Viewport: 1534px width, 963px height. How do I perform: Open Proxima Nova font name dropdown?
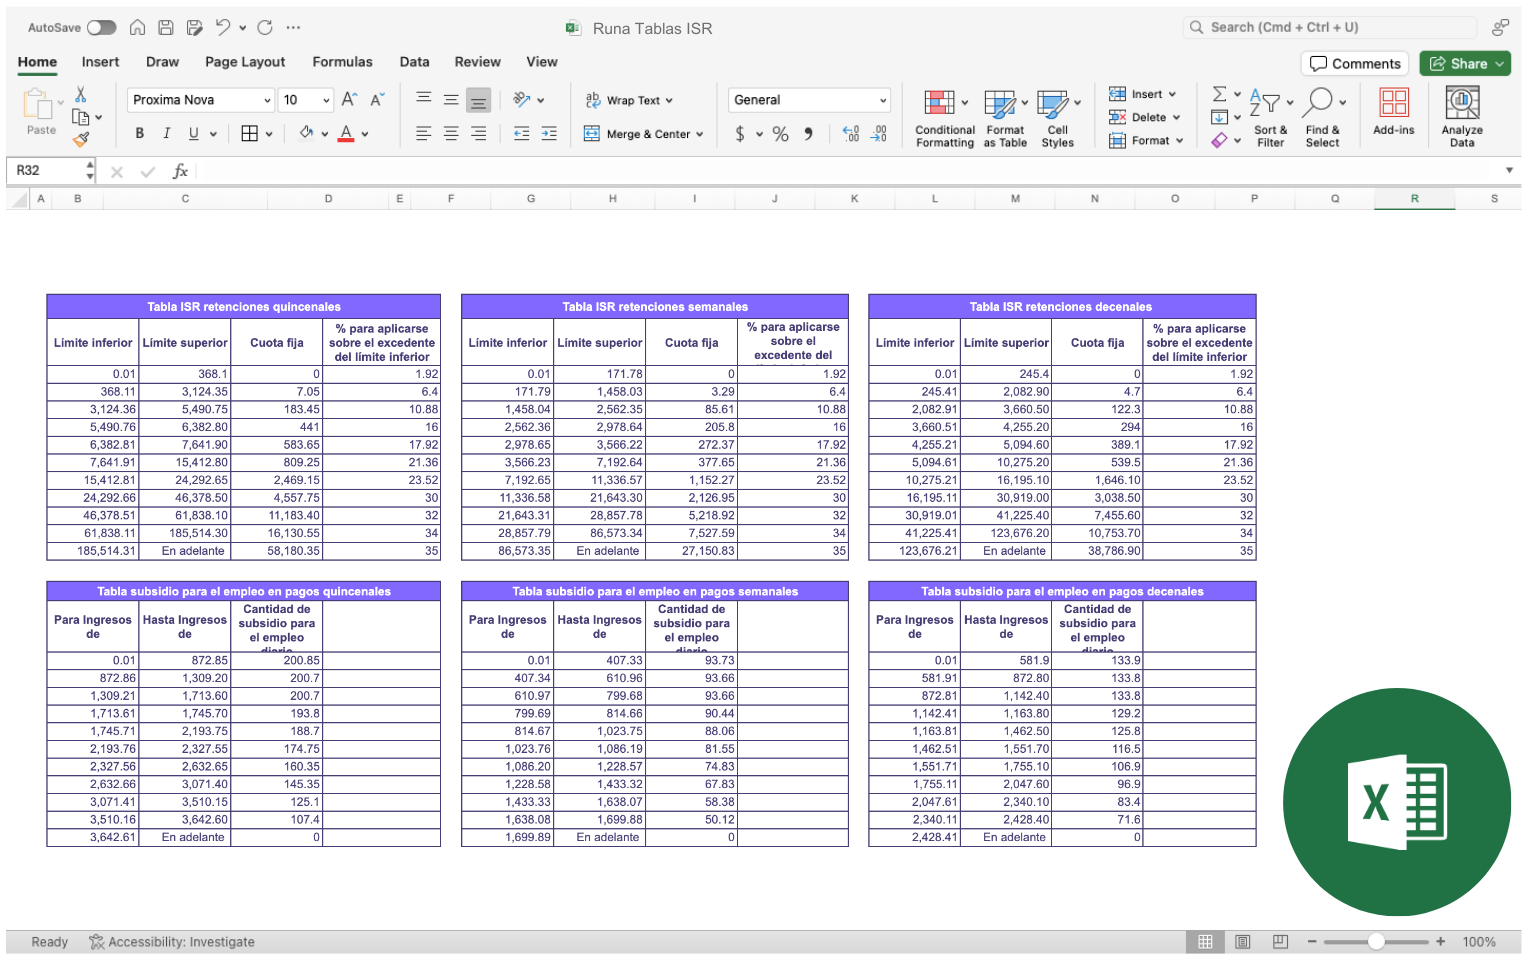coord(267,100)
